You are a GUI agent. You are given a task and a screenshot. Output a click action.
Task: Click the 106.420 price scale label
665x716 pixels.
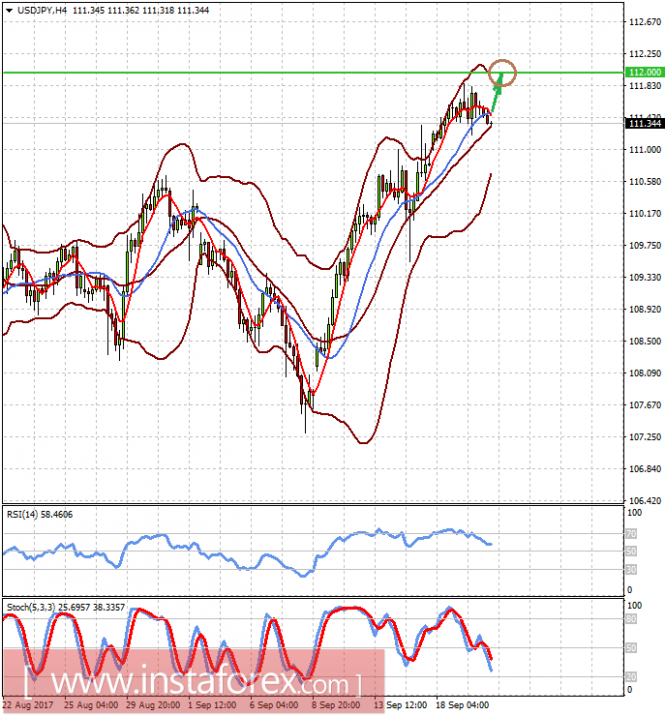[x=644, y=500]
